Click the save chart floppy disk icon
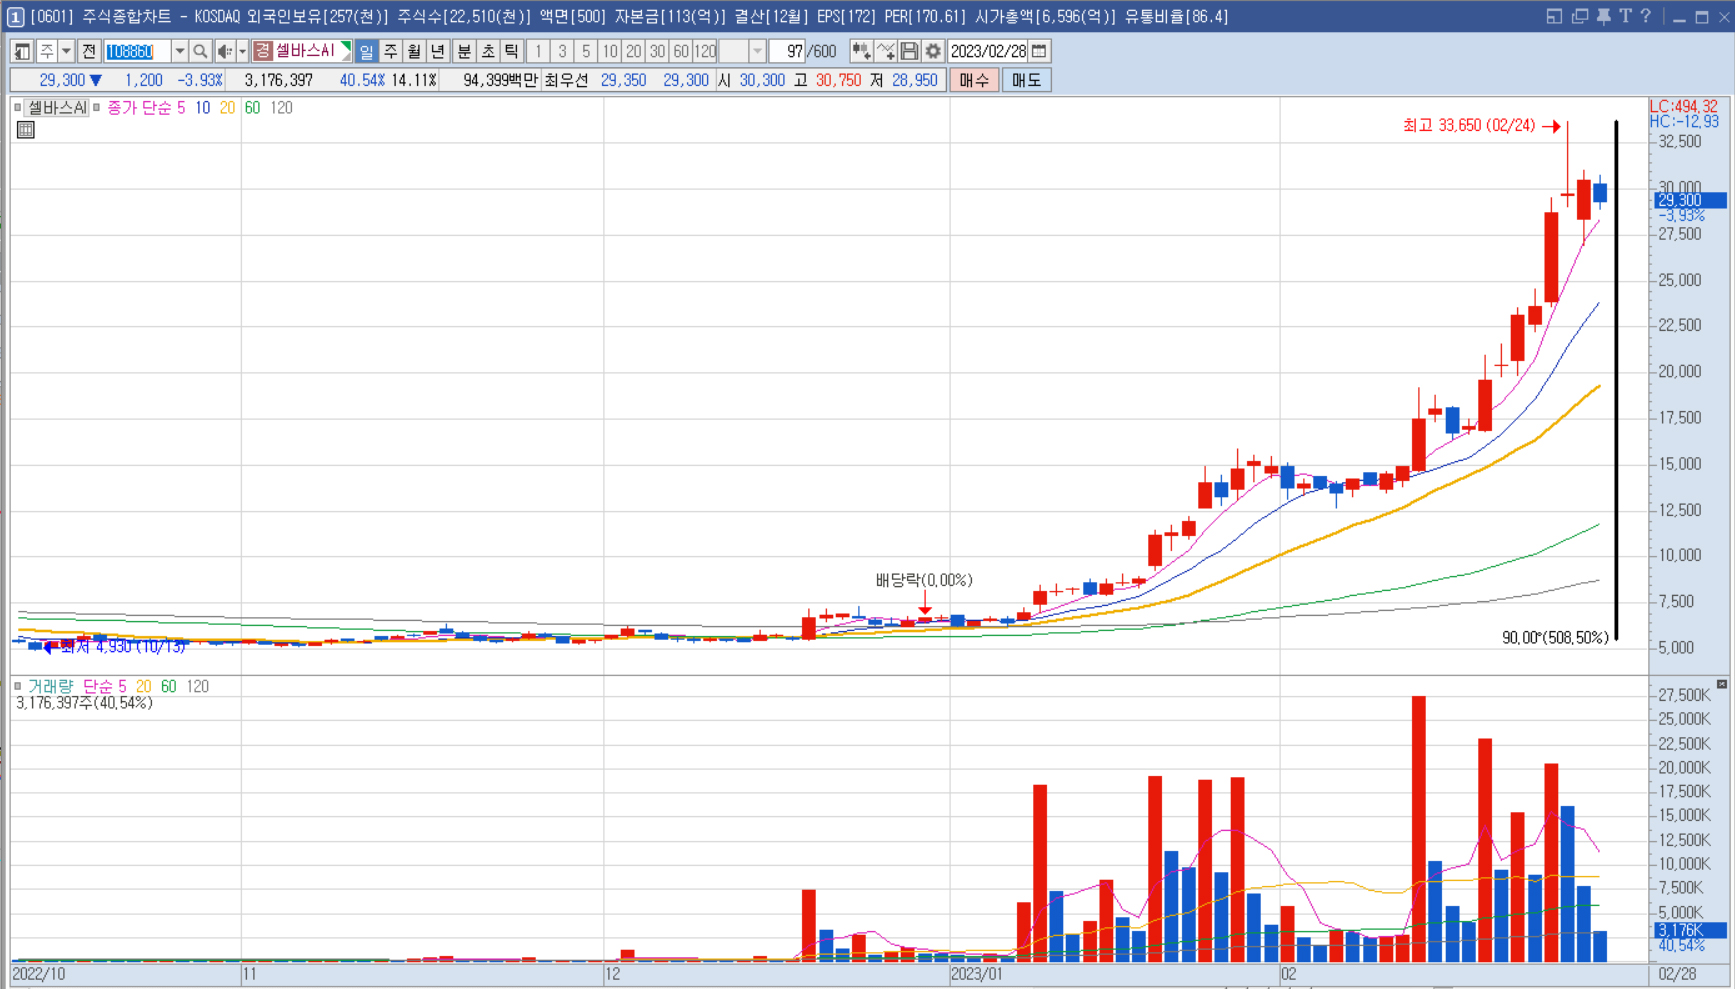The image size is (1735, 989). click(x=909, y=51)
